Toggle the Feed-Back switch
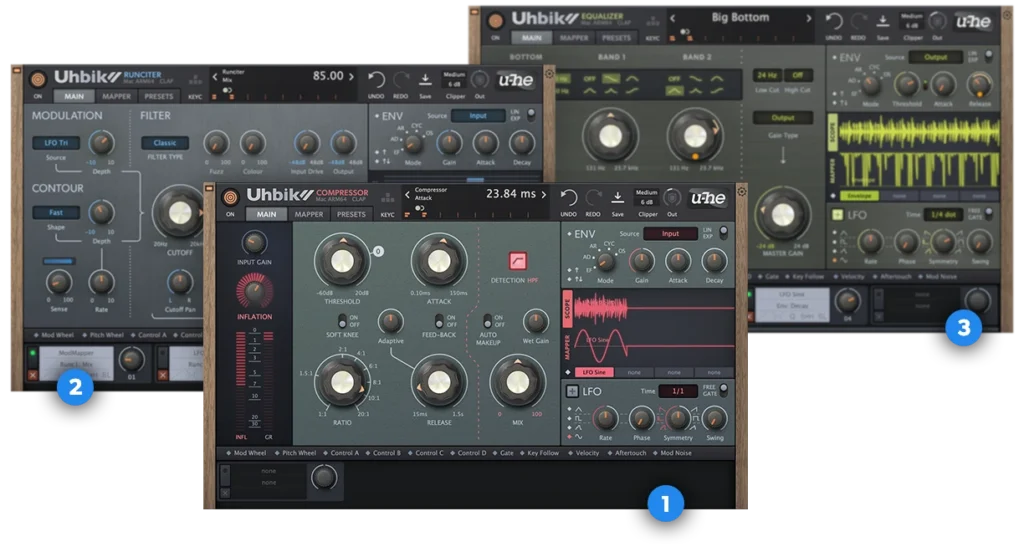Viewport: 1024px width, 552px height. point(439,321)
